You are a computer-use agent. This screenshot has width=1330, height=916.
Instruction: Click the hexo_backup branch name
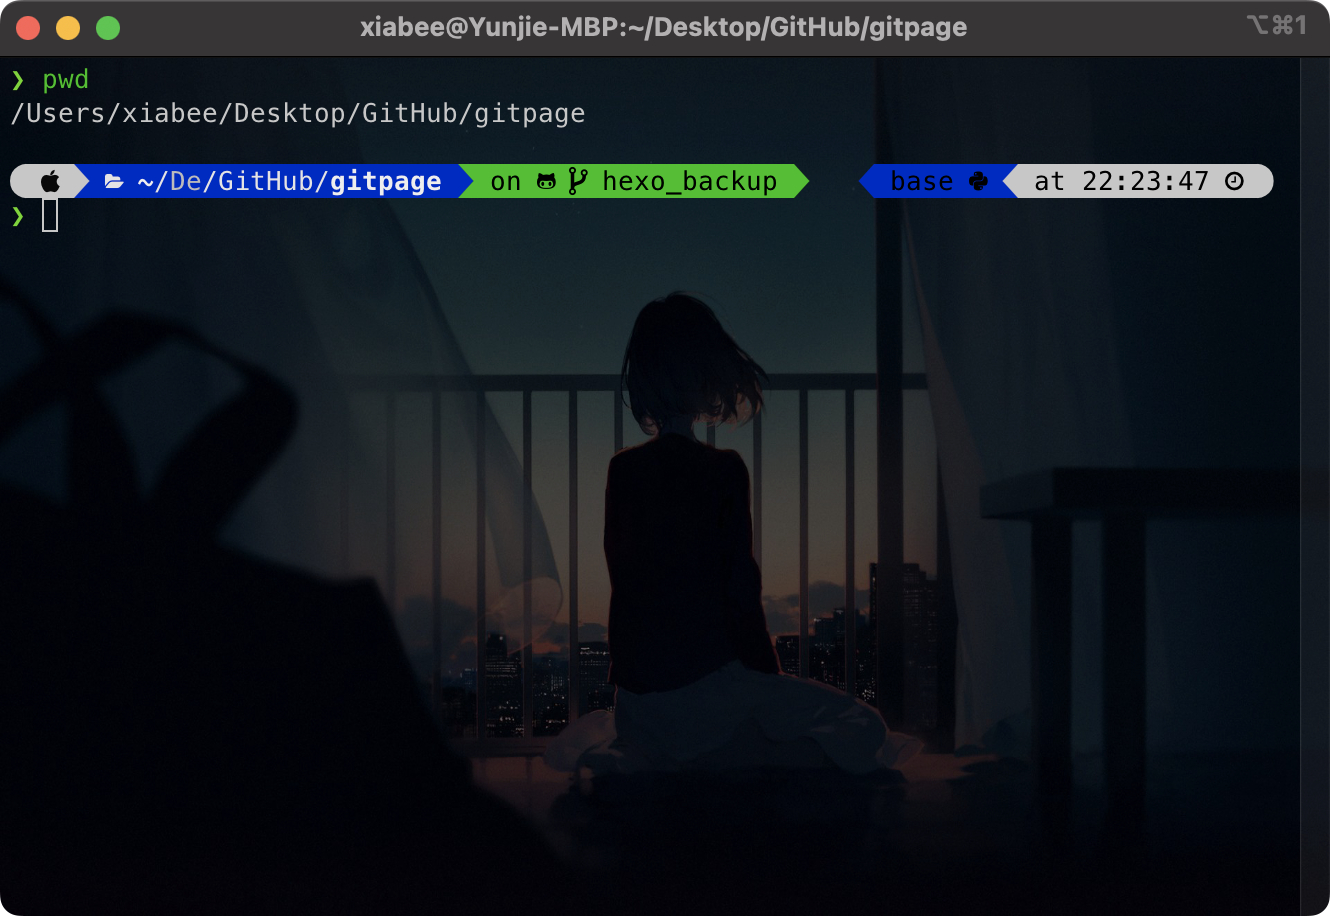(x=690, y=181)
